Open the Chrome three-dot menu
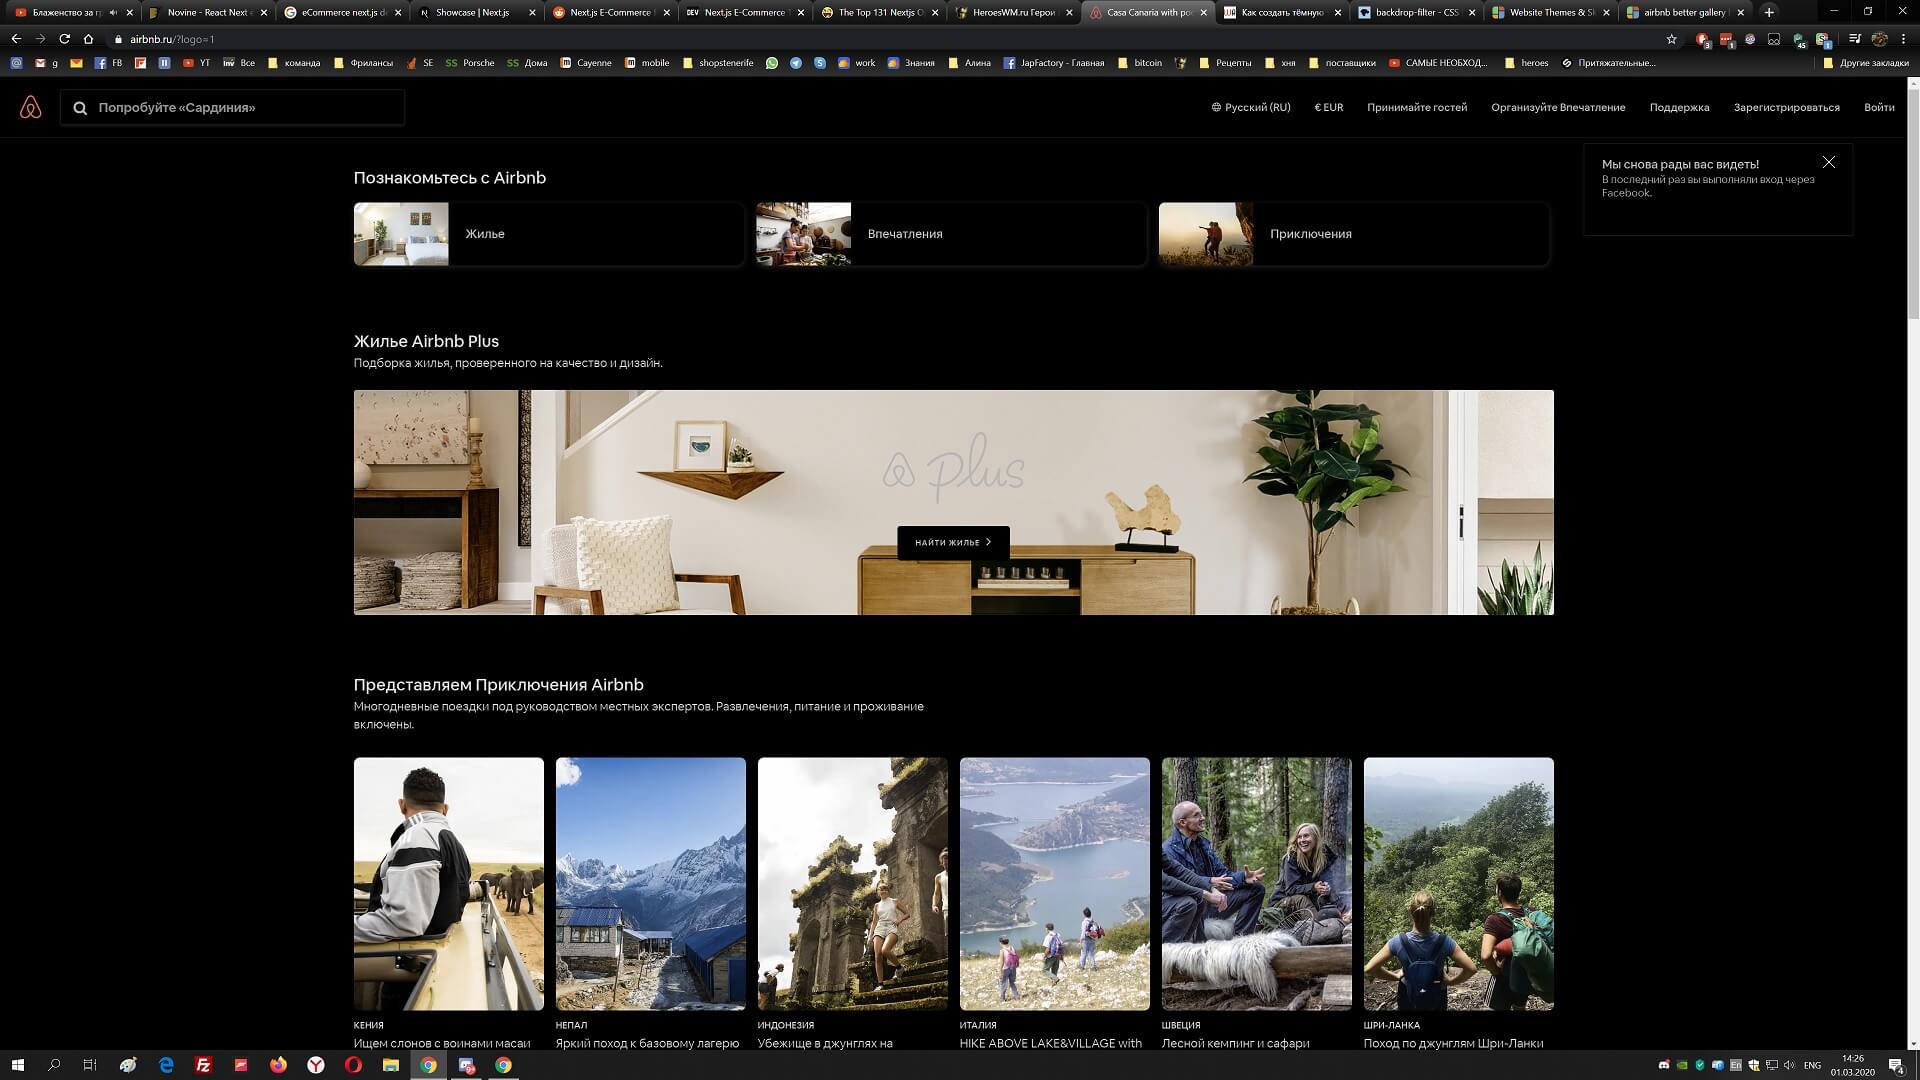1920x1080 pixels. [1903, 39]
